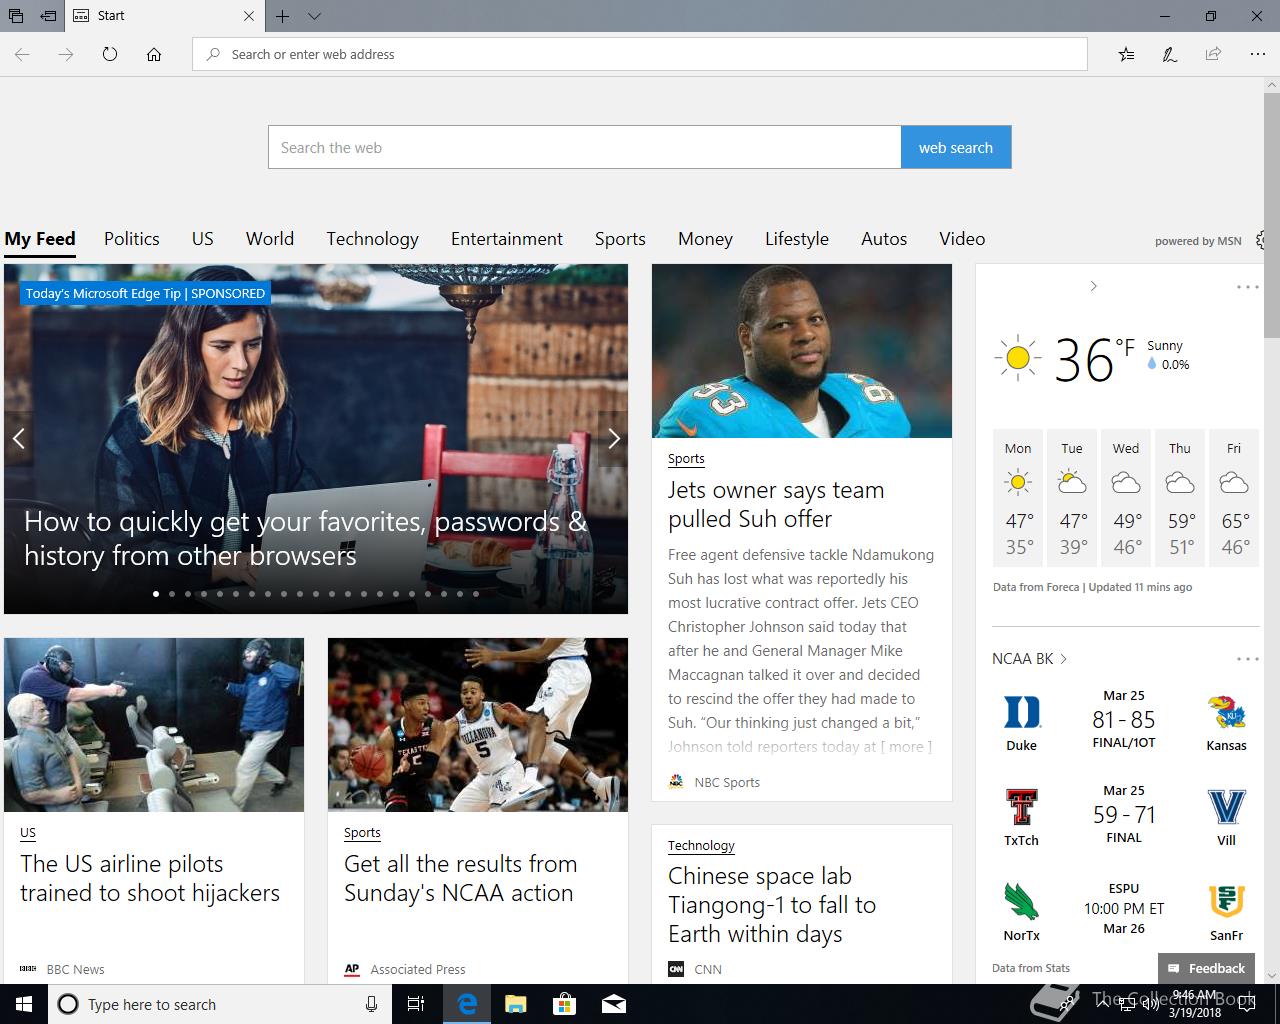Click the web search button

956,147
